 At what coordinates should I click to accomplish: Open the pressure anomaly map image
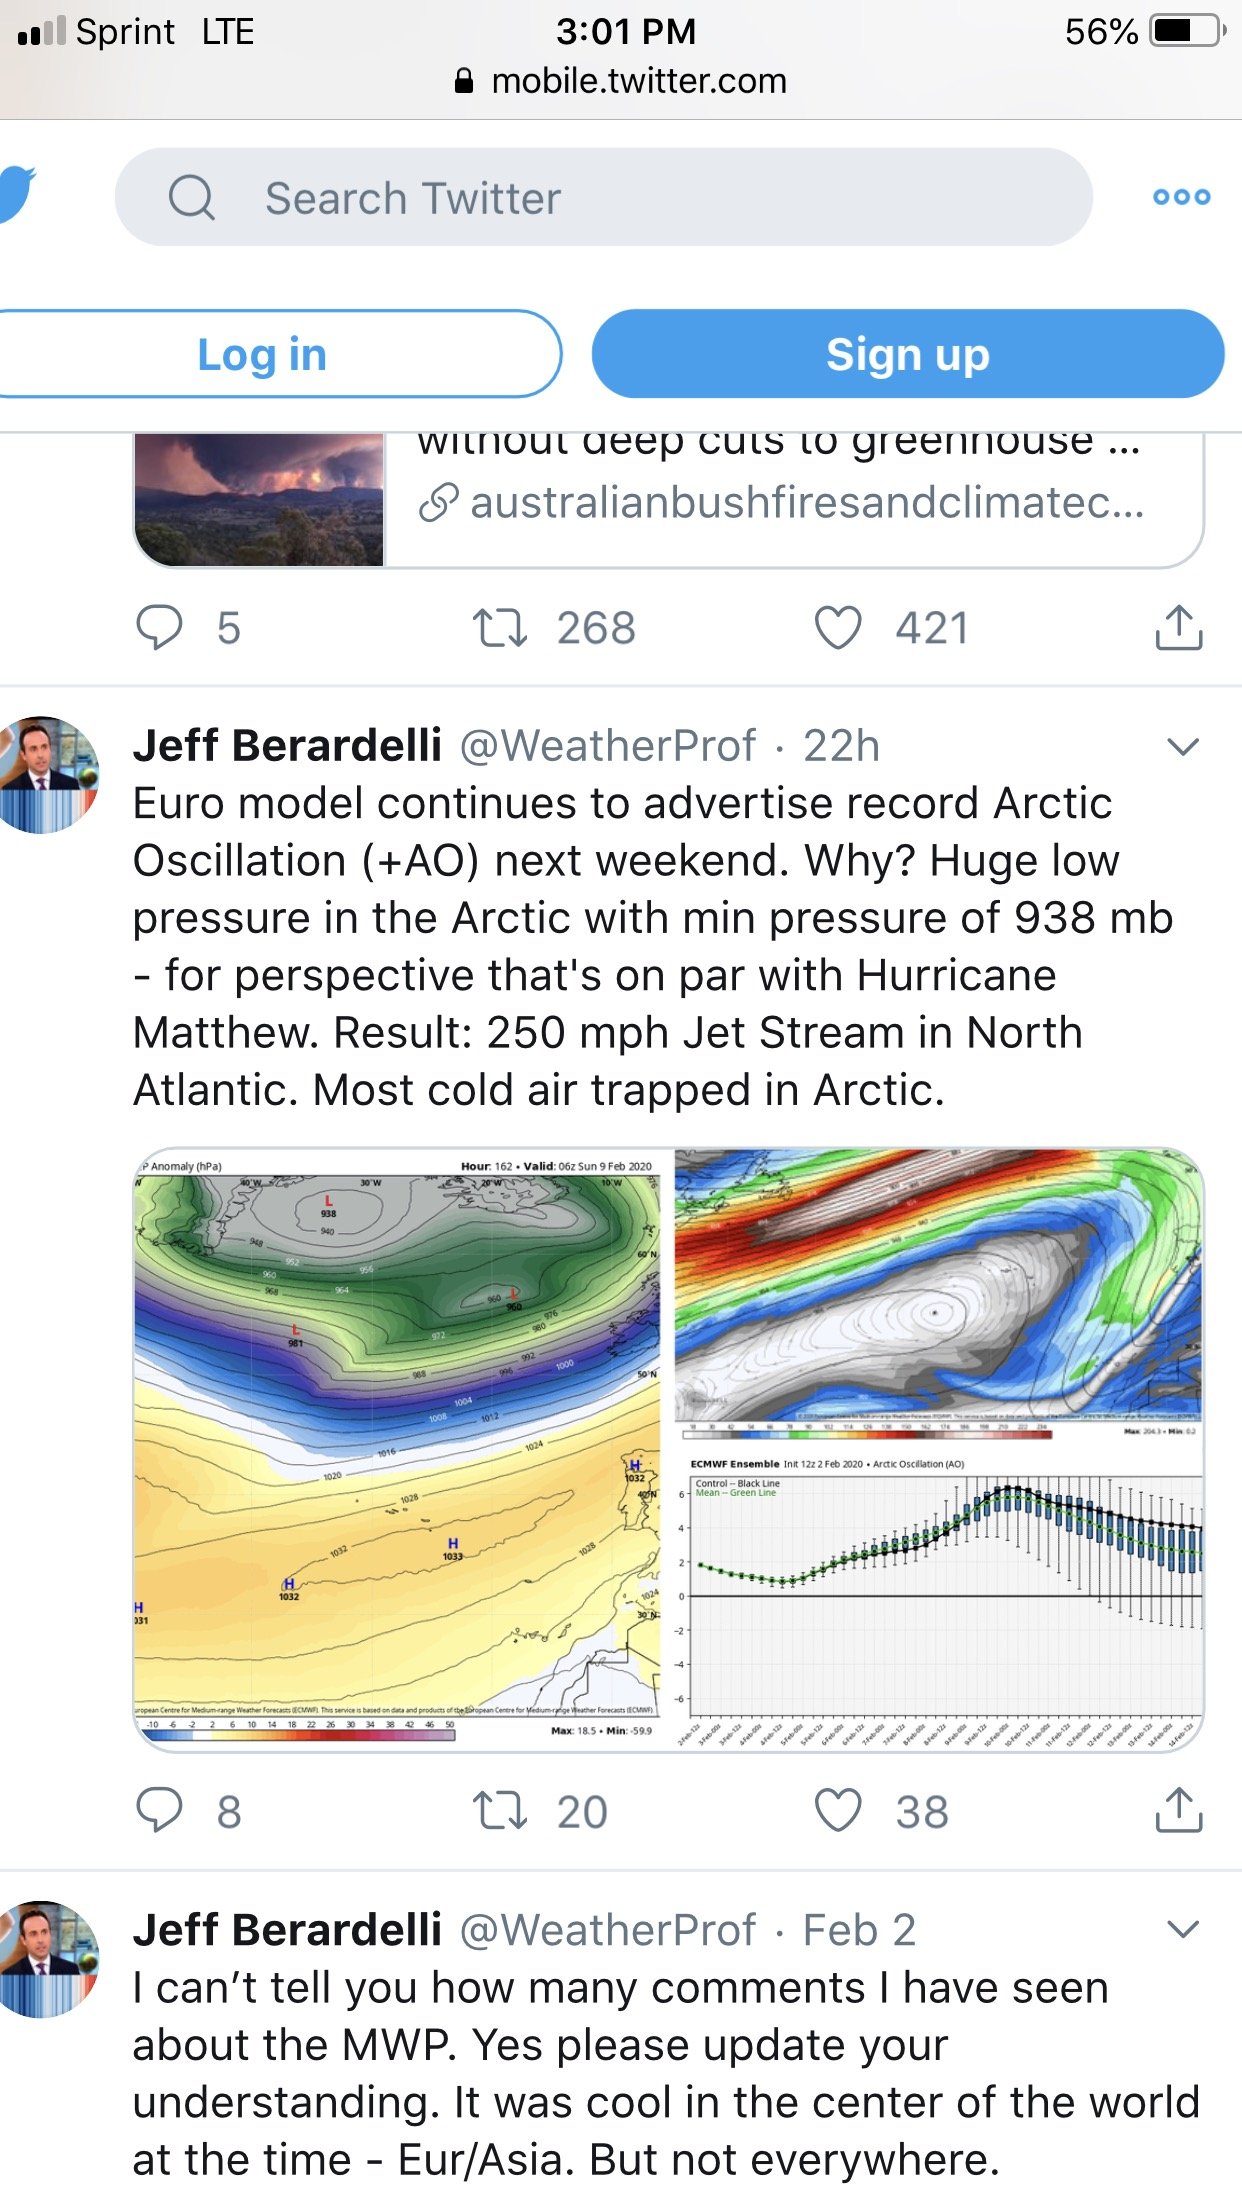pos(398,1449)
